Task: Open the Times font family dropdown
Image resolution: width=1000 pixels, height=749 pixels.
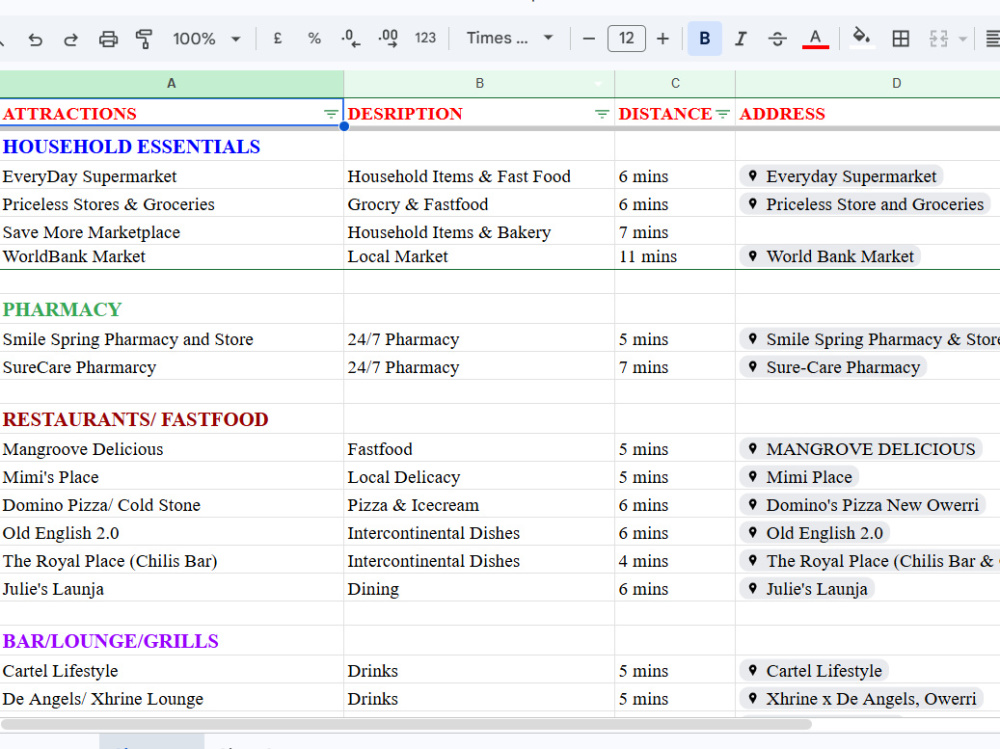Action: pos(510,39)
